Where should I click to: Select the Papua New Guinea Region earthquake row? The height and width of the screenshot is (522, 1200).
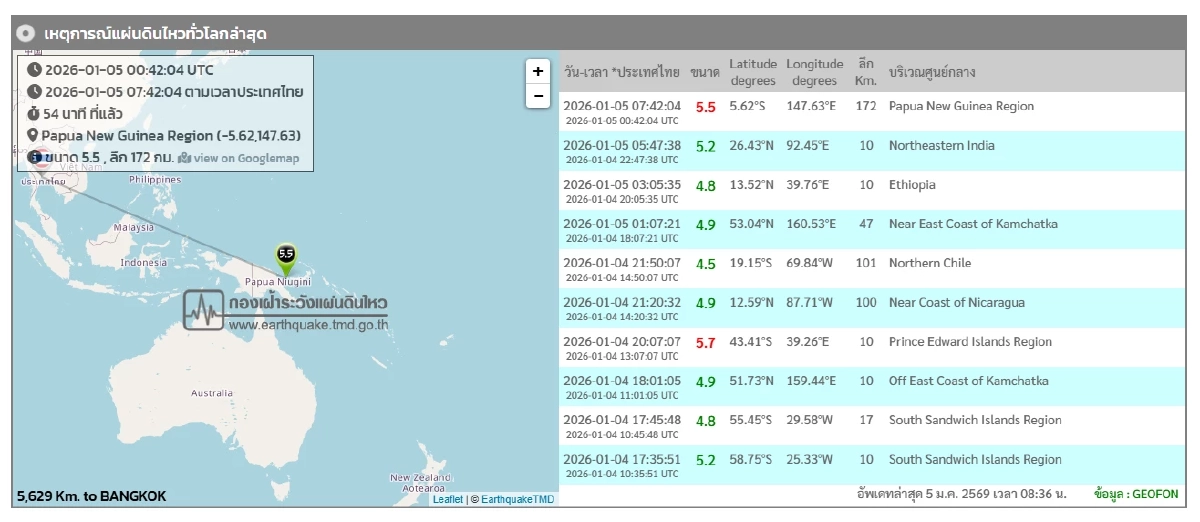click(x=870, y=112)
